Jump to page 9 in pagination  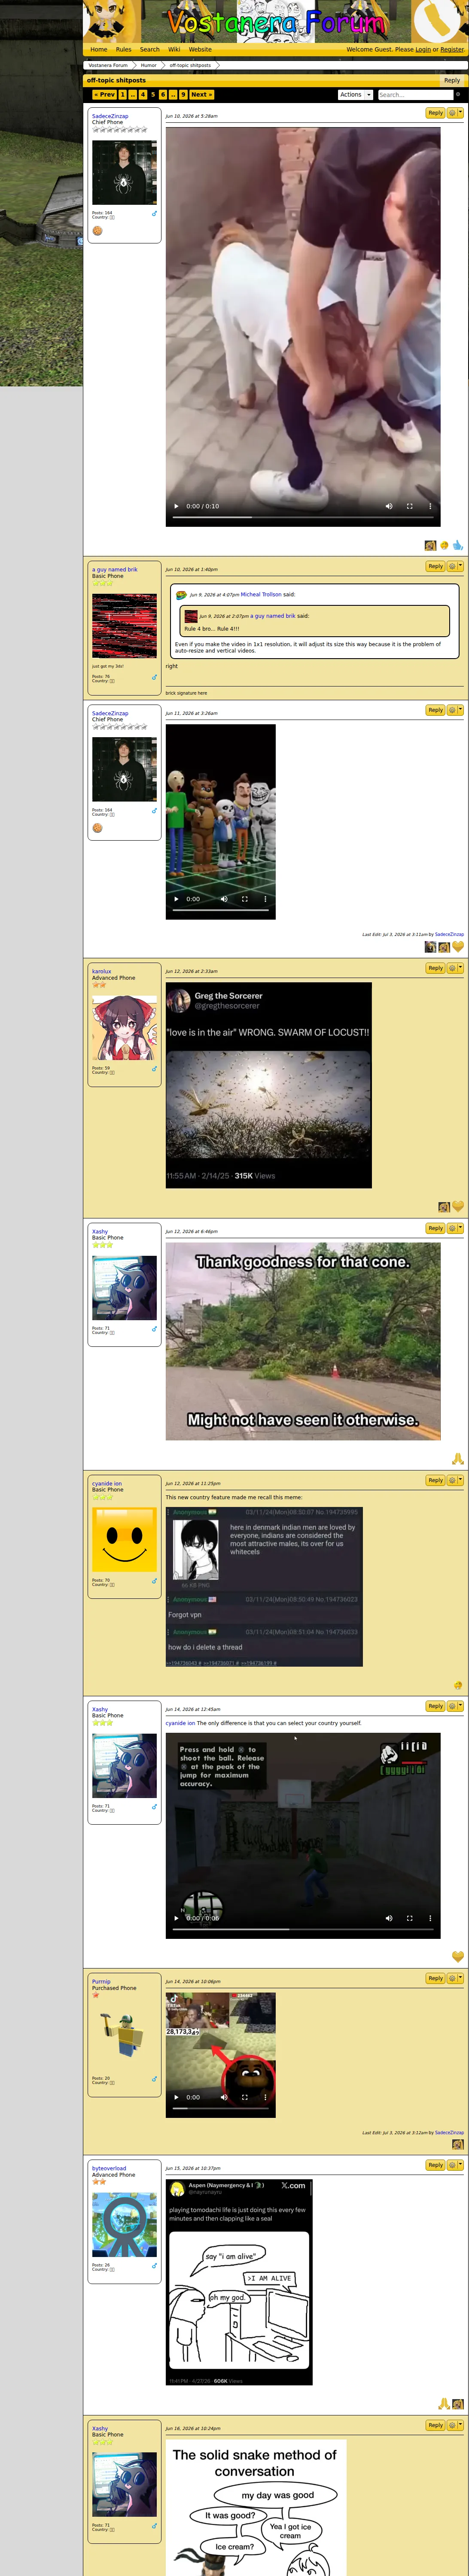point(183,95)
